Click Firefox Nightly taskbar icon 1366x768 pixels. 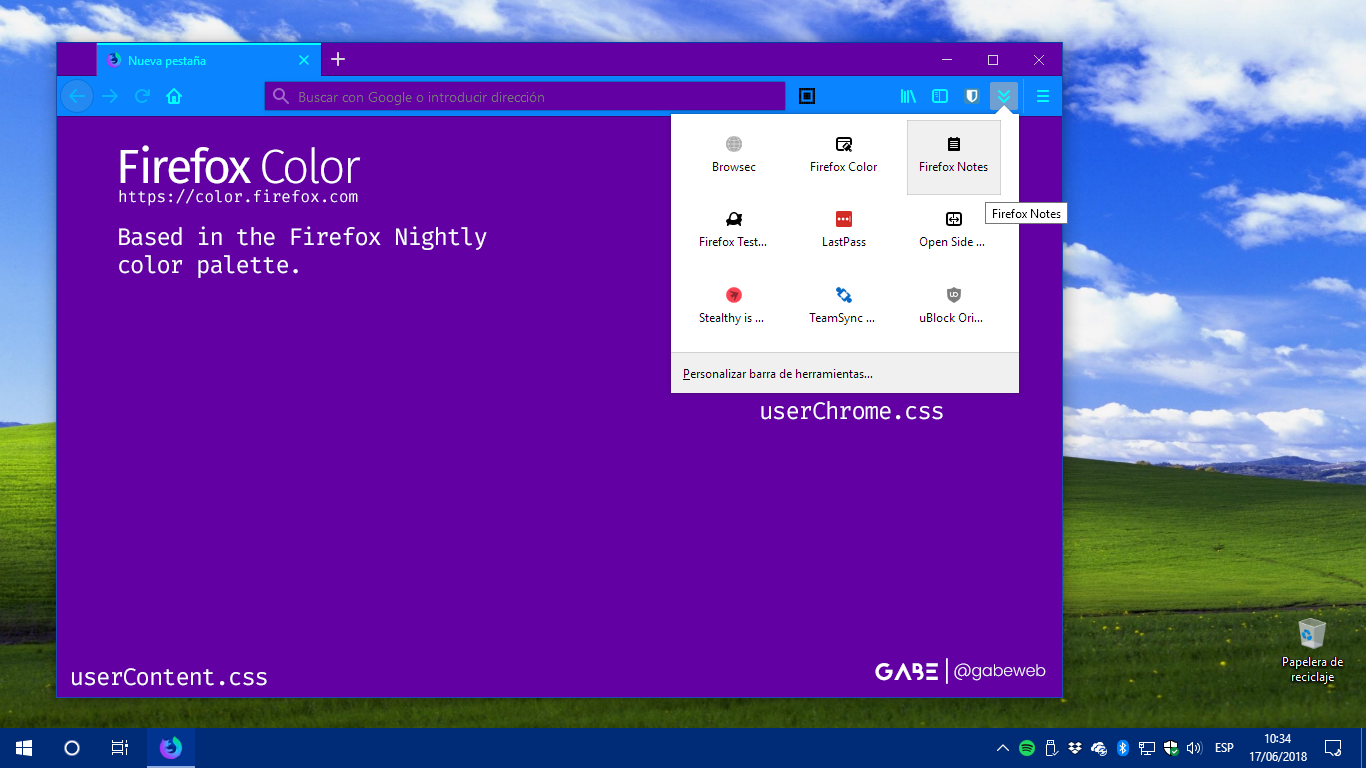coord(171,748)
